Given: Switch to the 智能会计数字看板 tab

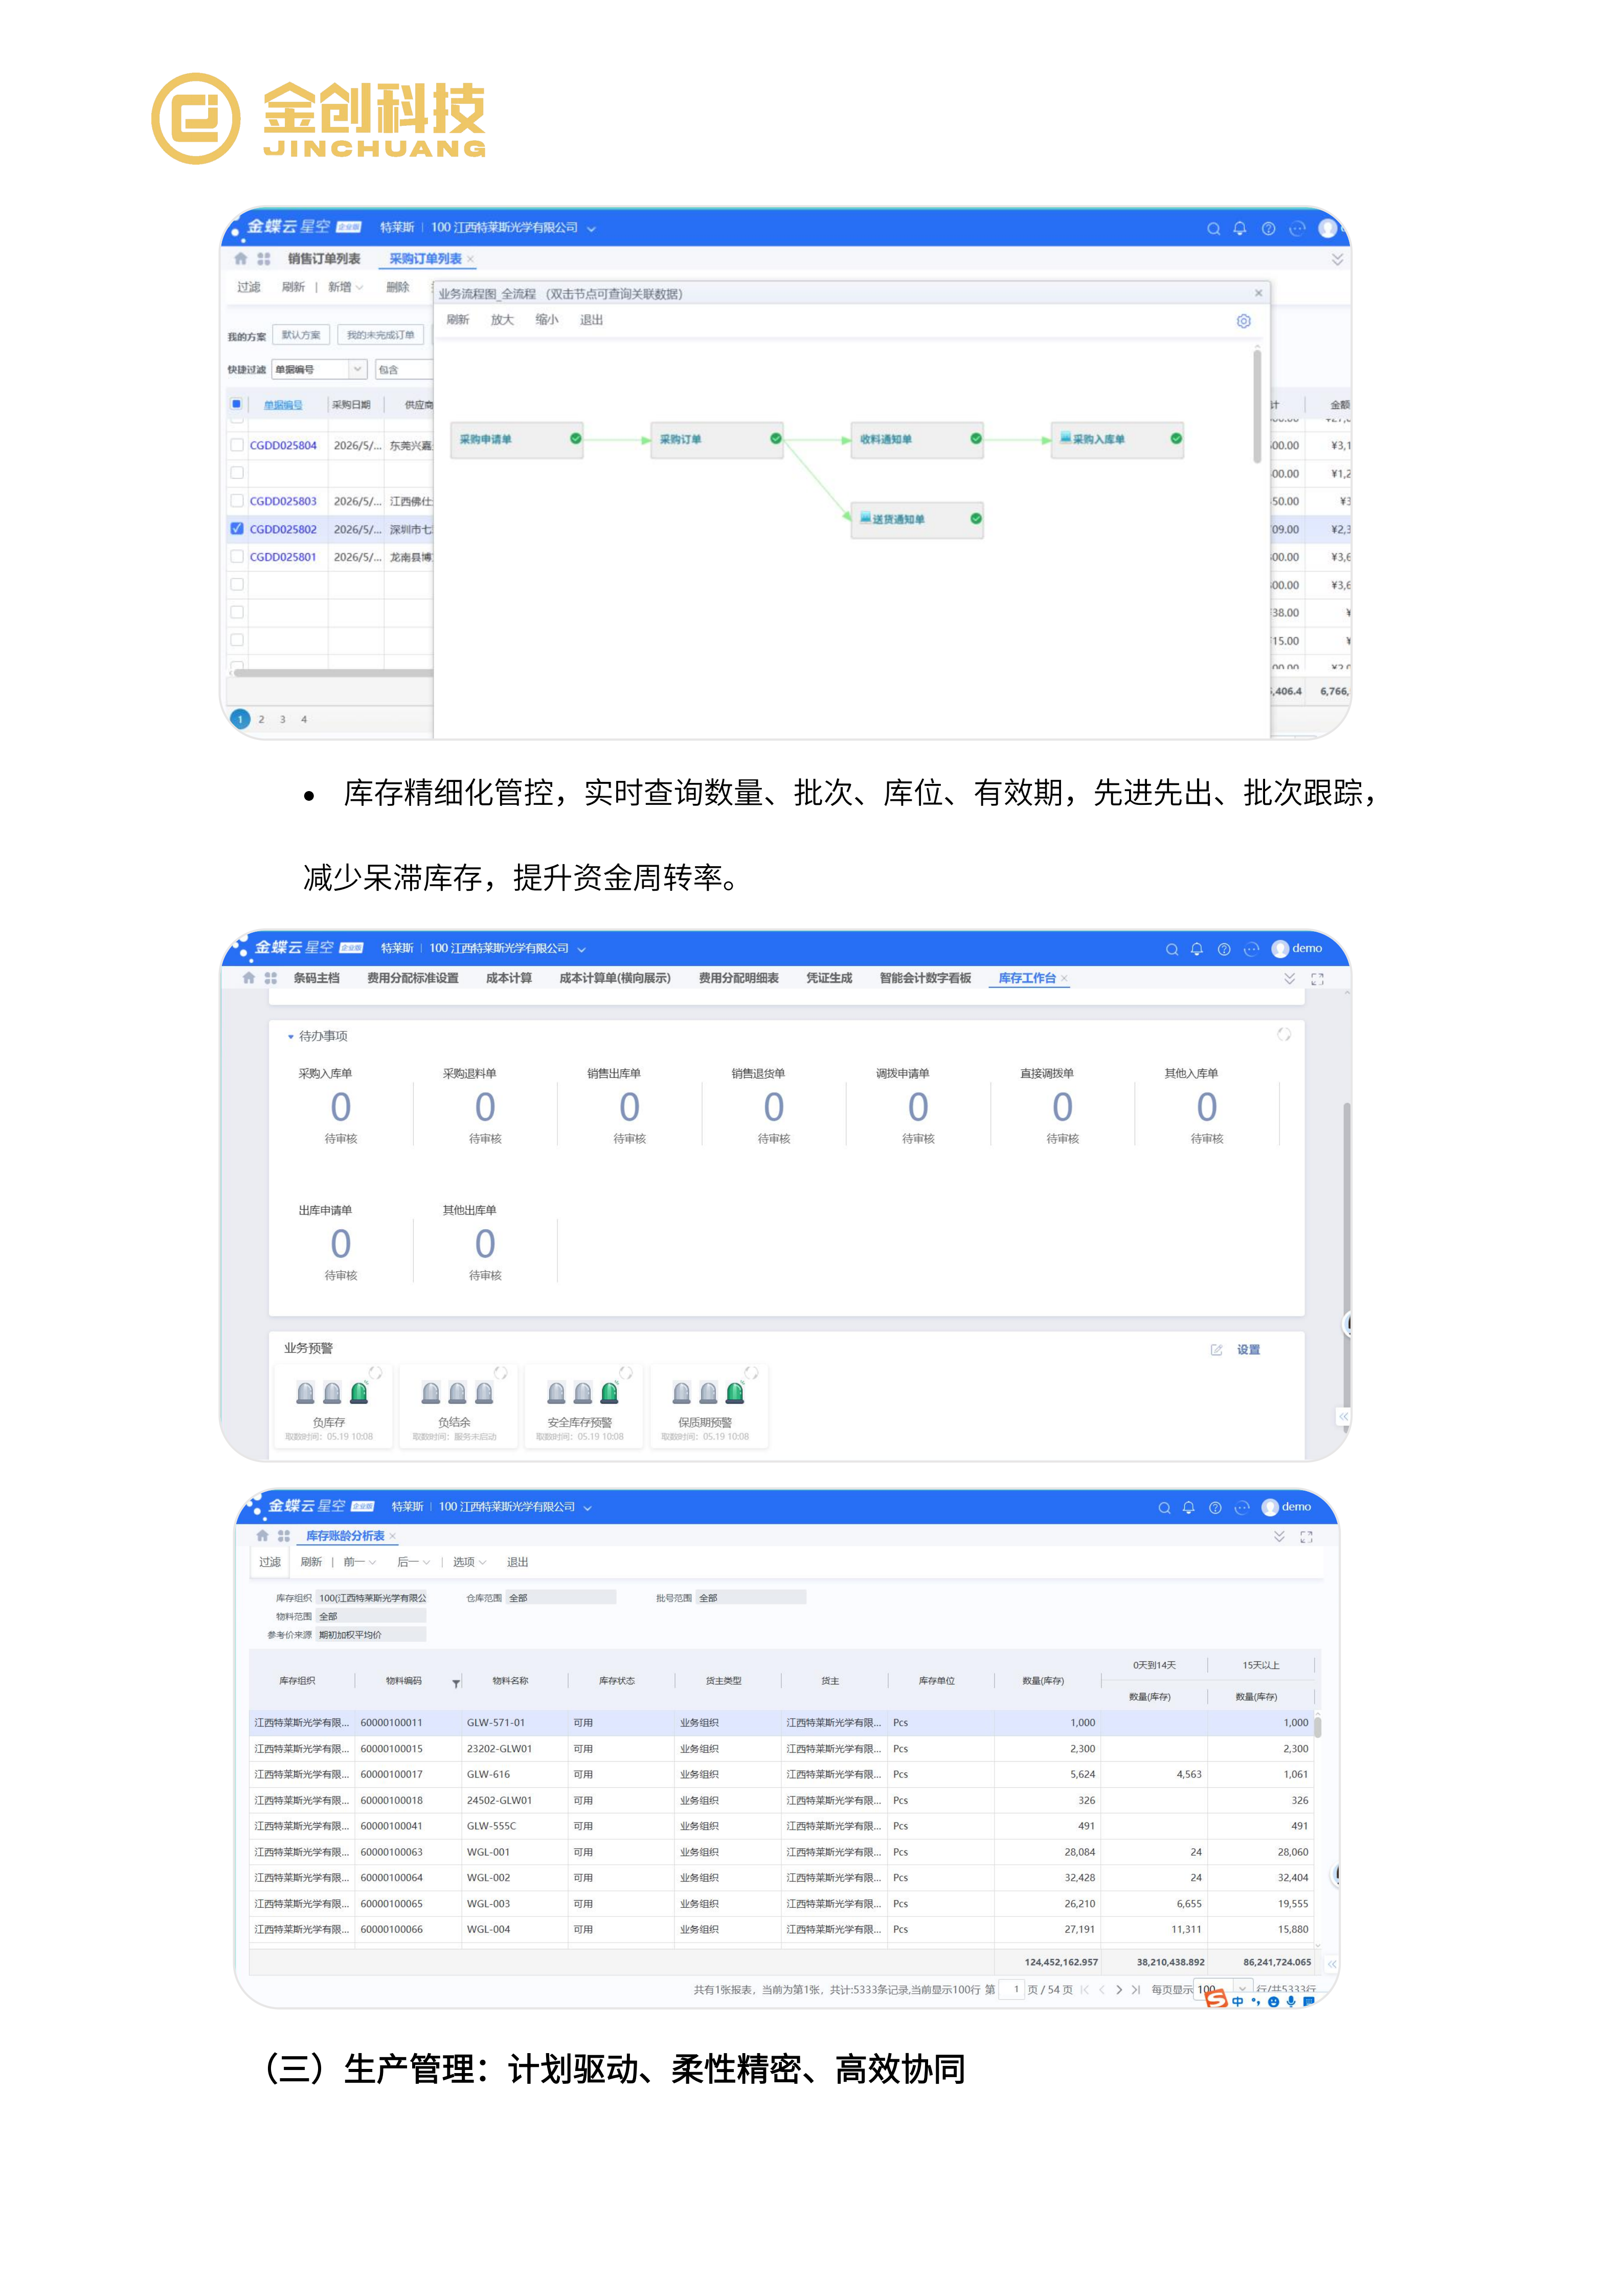Looking at the screenshot, I should click(925, 979).
